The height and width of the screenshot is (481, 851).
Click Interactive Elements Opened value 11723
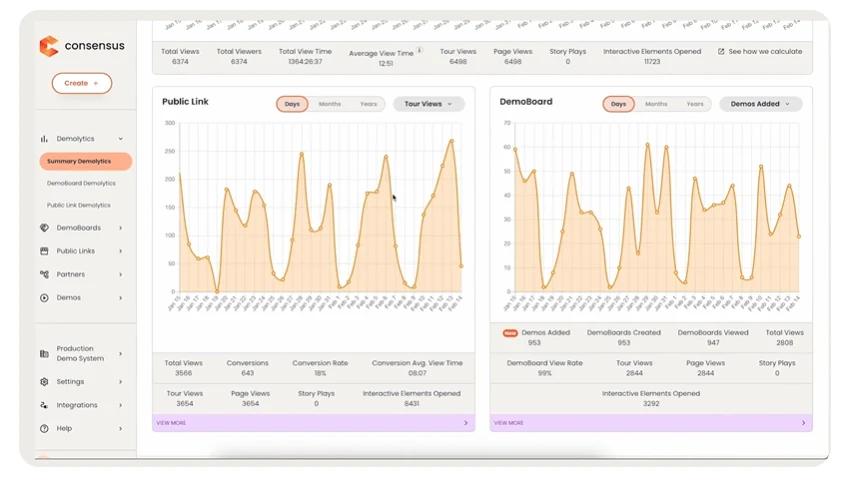652,61
